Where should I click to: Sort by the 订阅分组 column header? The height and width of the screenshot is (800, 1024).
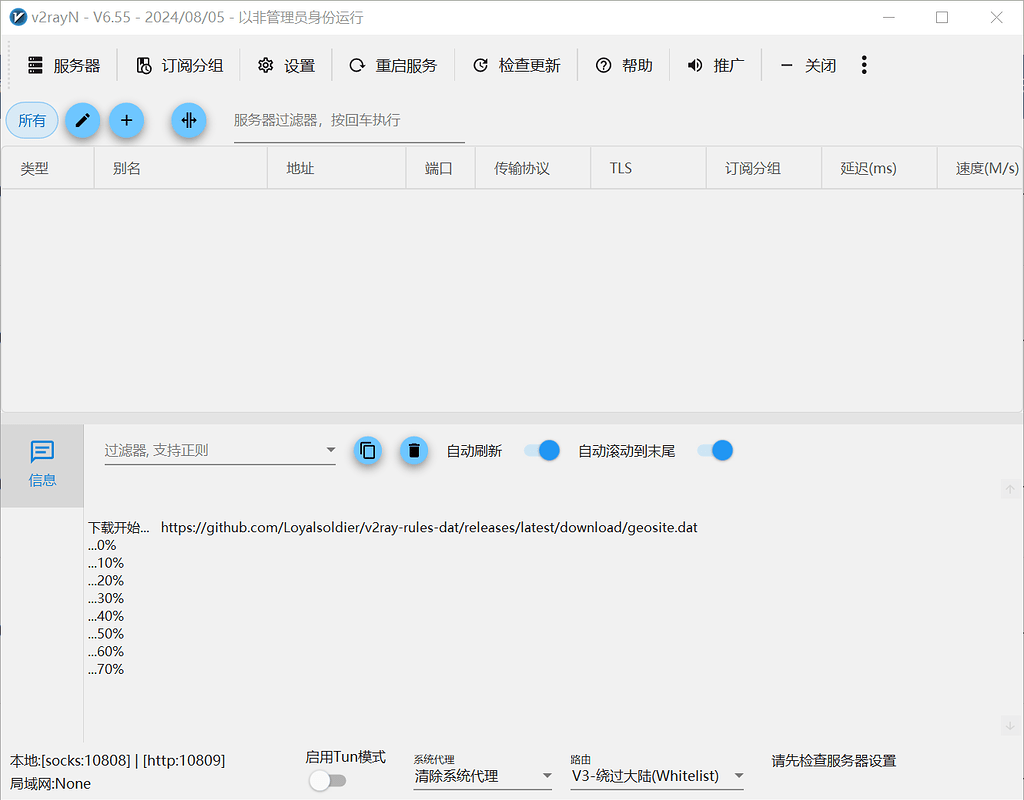(764, 168)
